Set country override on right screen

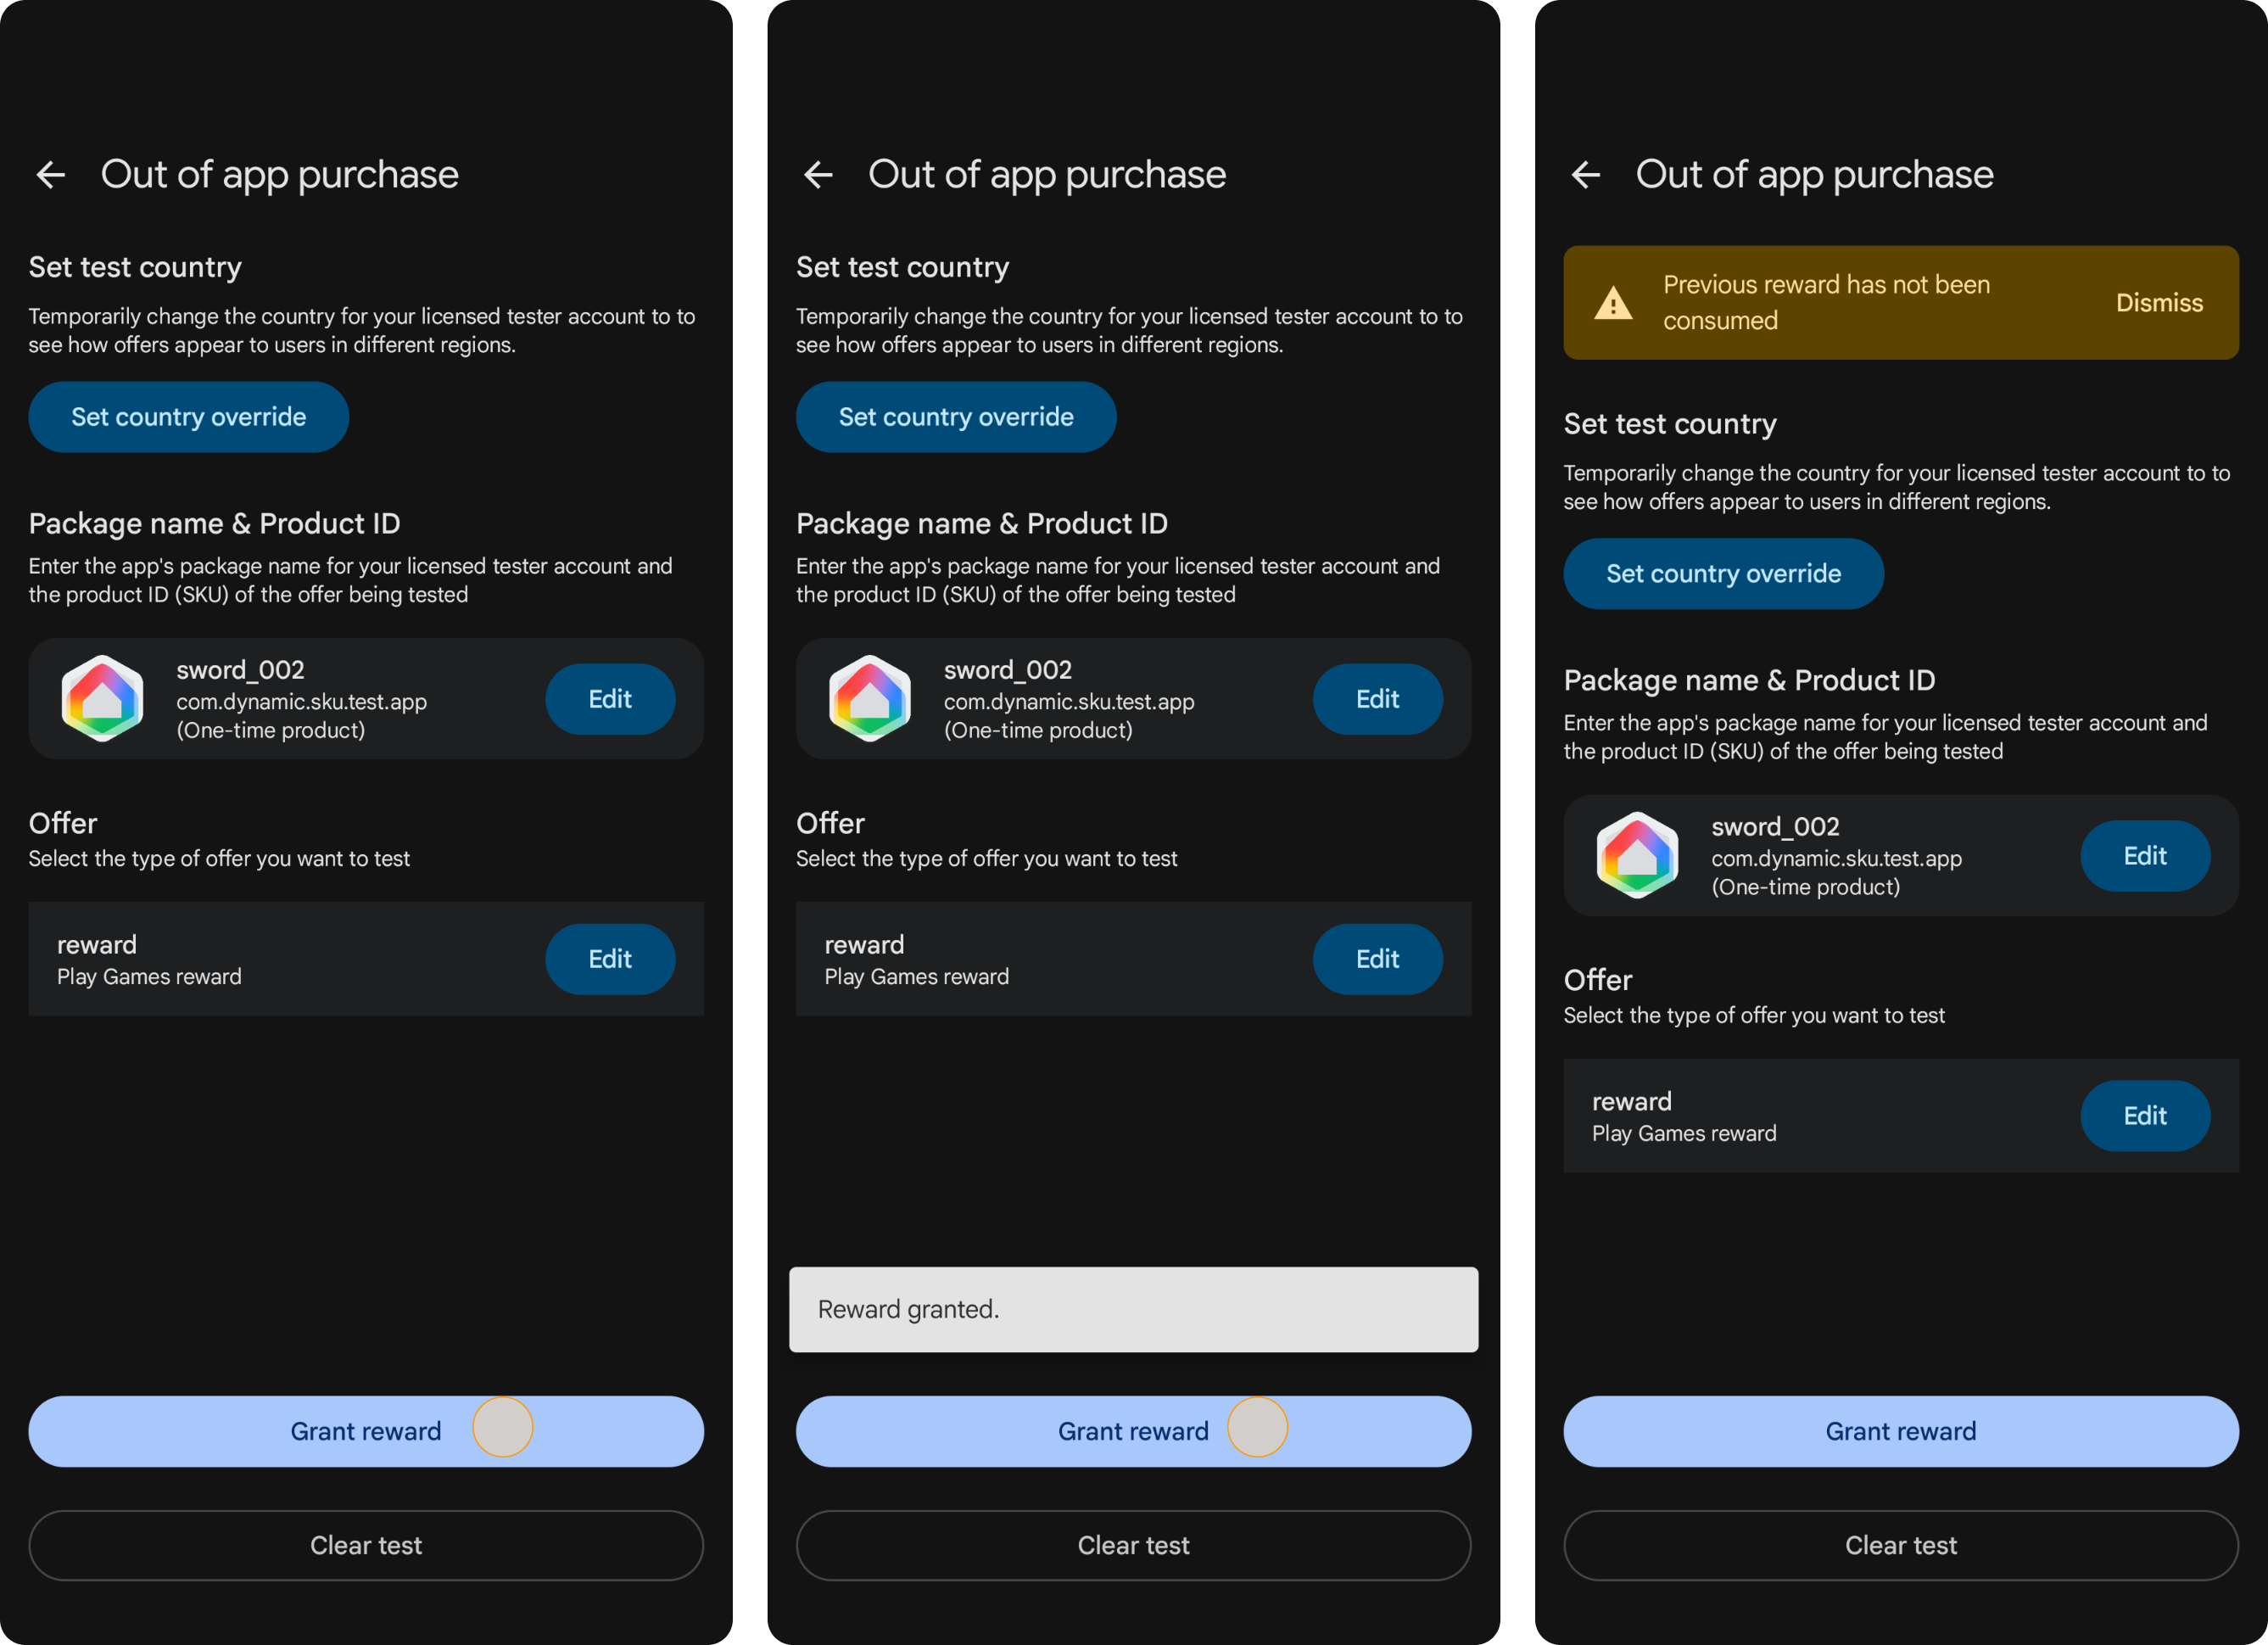[x=1723, y=574]
